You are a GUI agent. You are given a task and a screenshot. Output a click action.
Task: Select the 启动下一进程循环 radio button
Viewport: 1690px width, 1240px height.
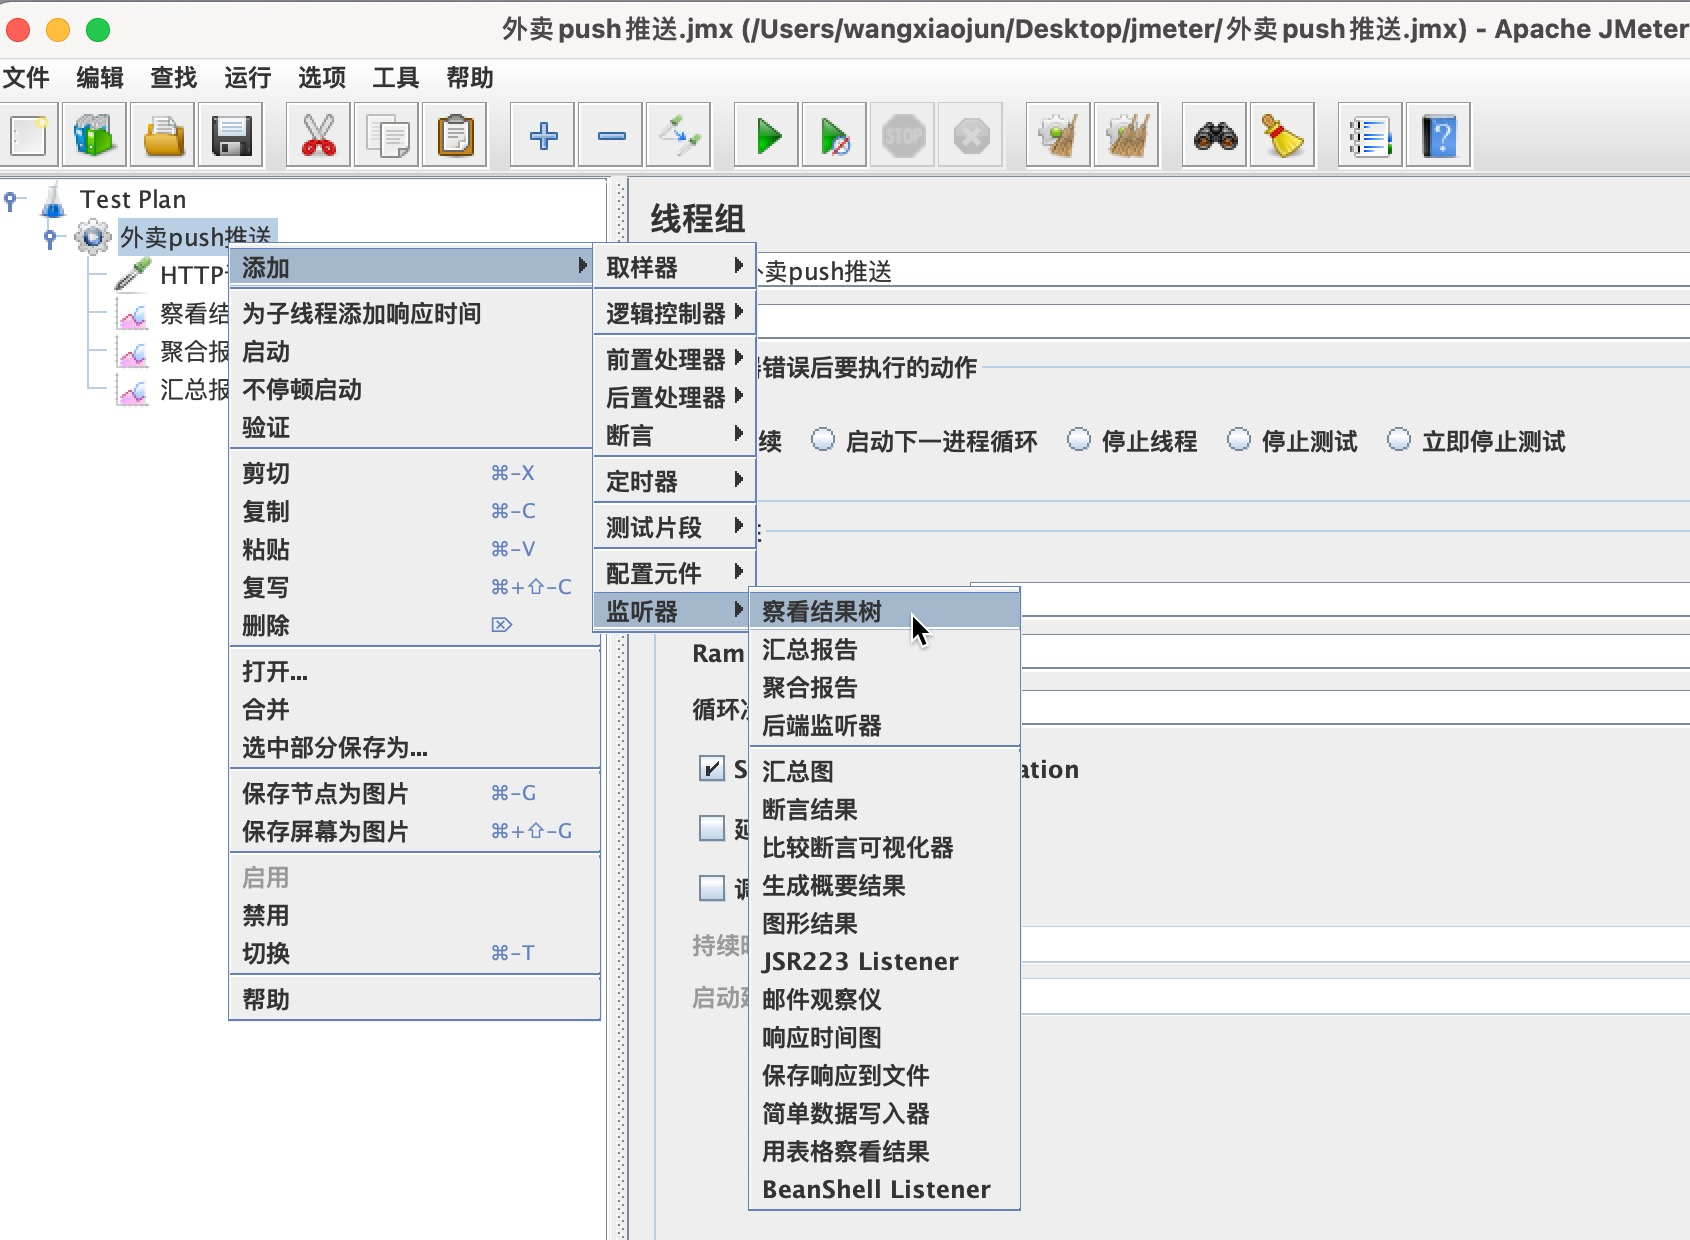point(823,440)
